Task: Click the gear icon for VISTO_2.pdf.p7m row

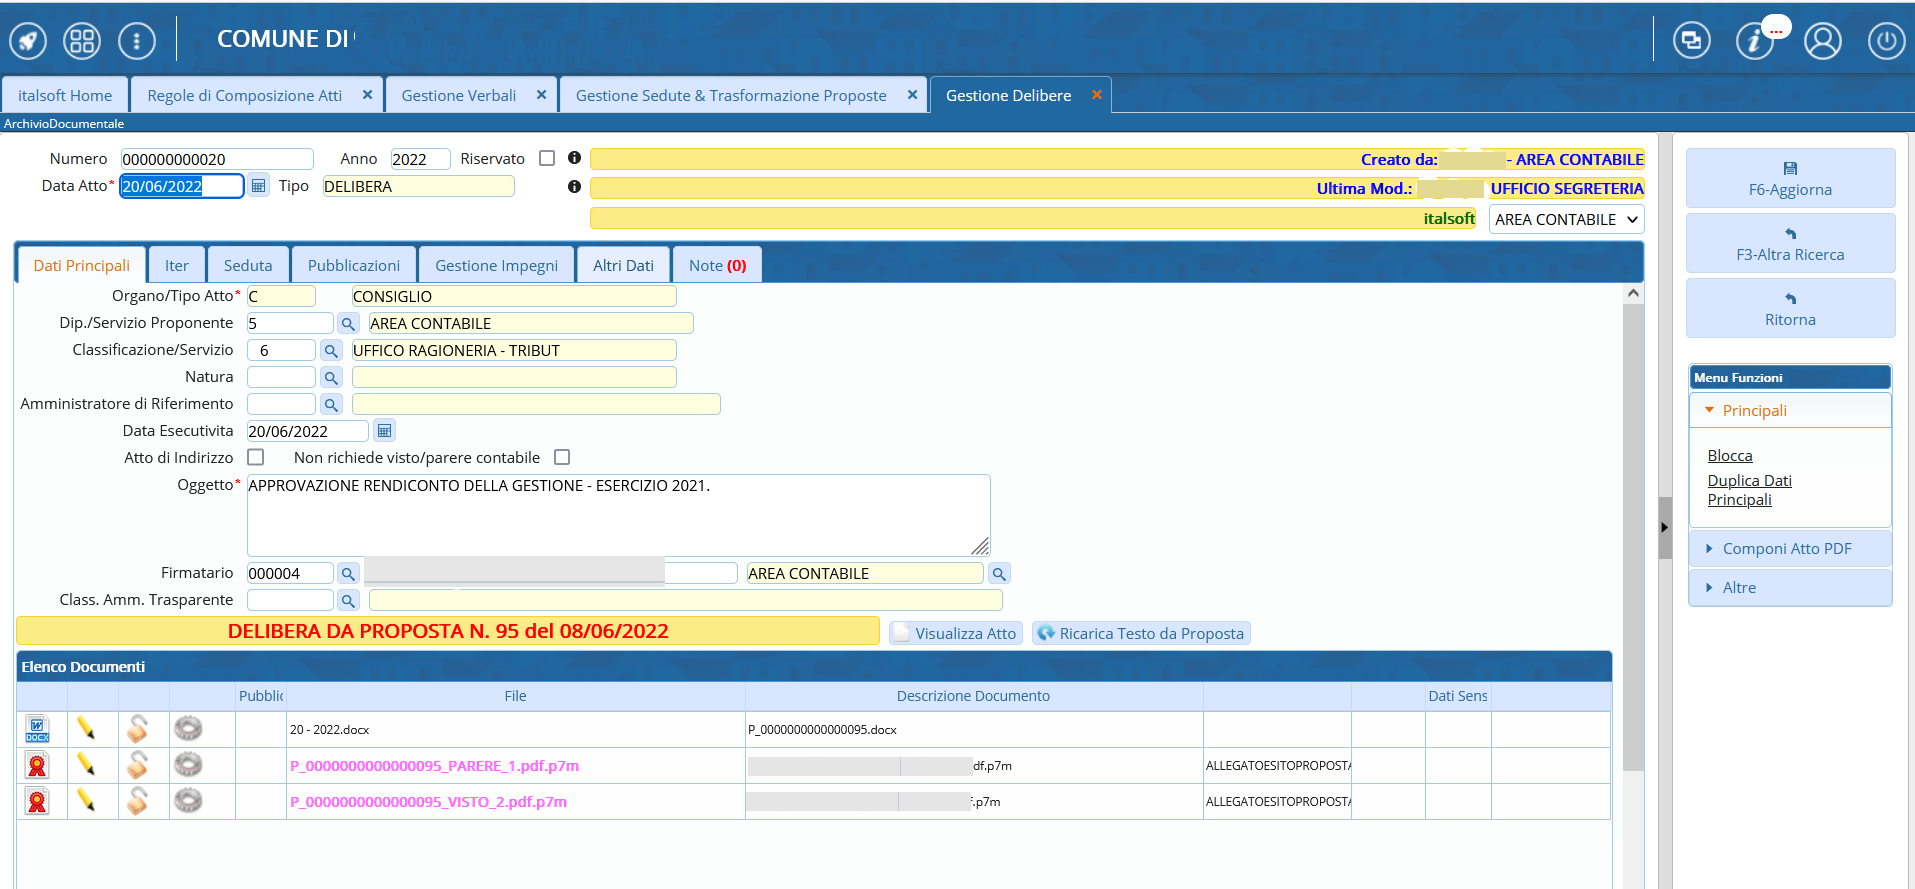Action: click(x=188, y=801)
